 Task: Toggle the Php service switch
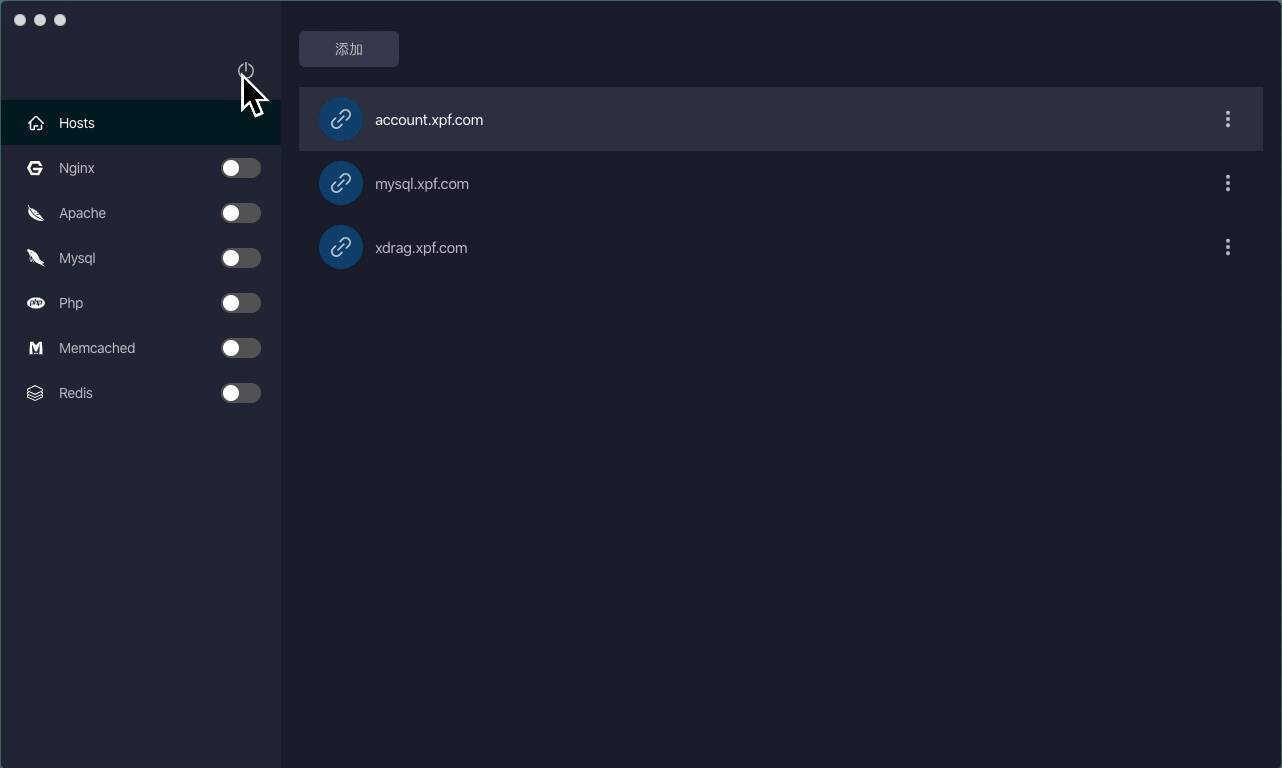[241, 303]
